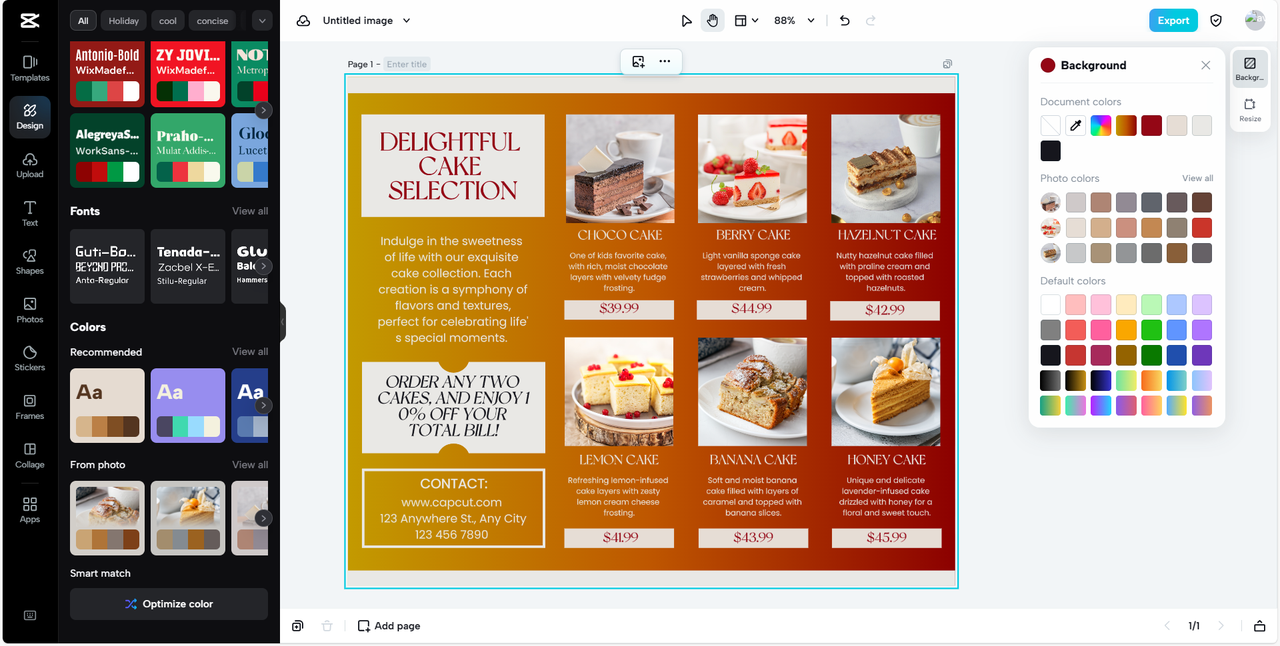1280x646 pixels.
Task: Open the Collage sidebar panel
Action: coord(30,455)
